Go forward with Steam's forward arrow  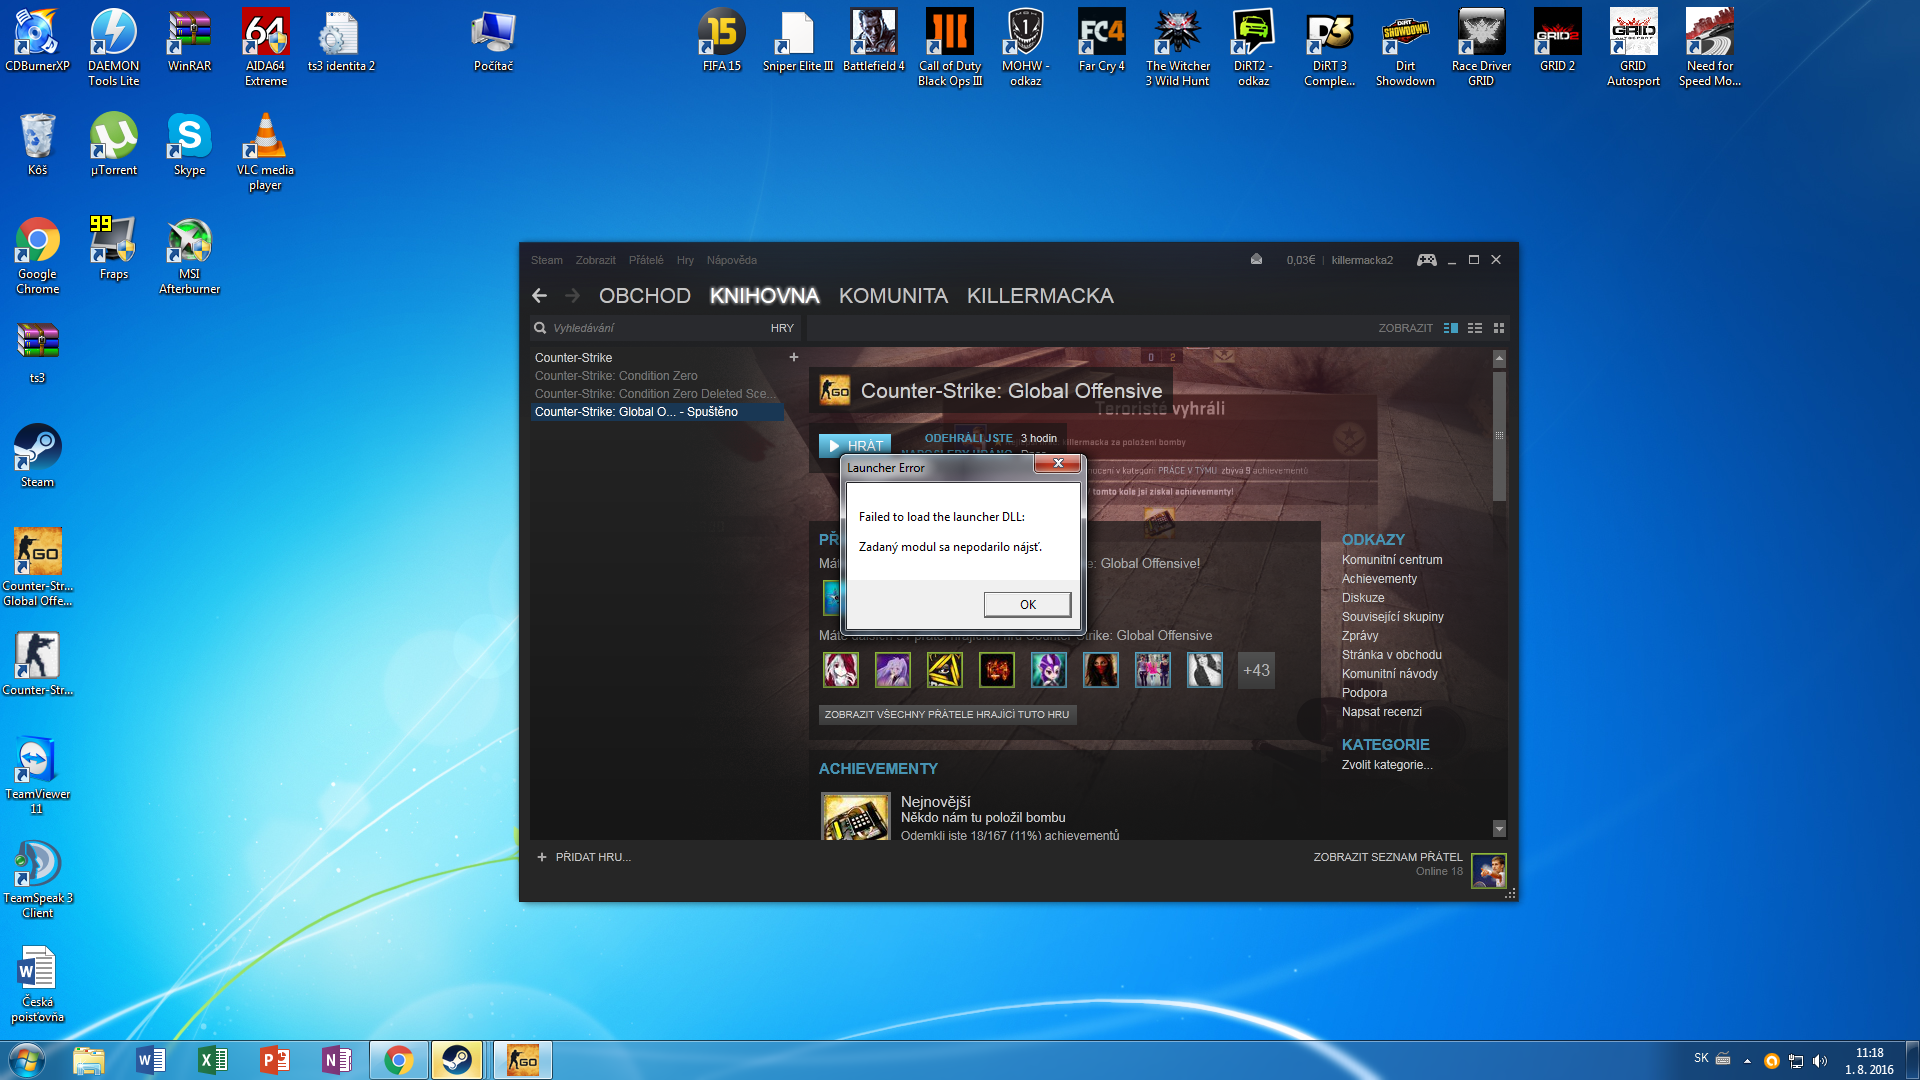pos(572,296)
